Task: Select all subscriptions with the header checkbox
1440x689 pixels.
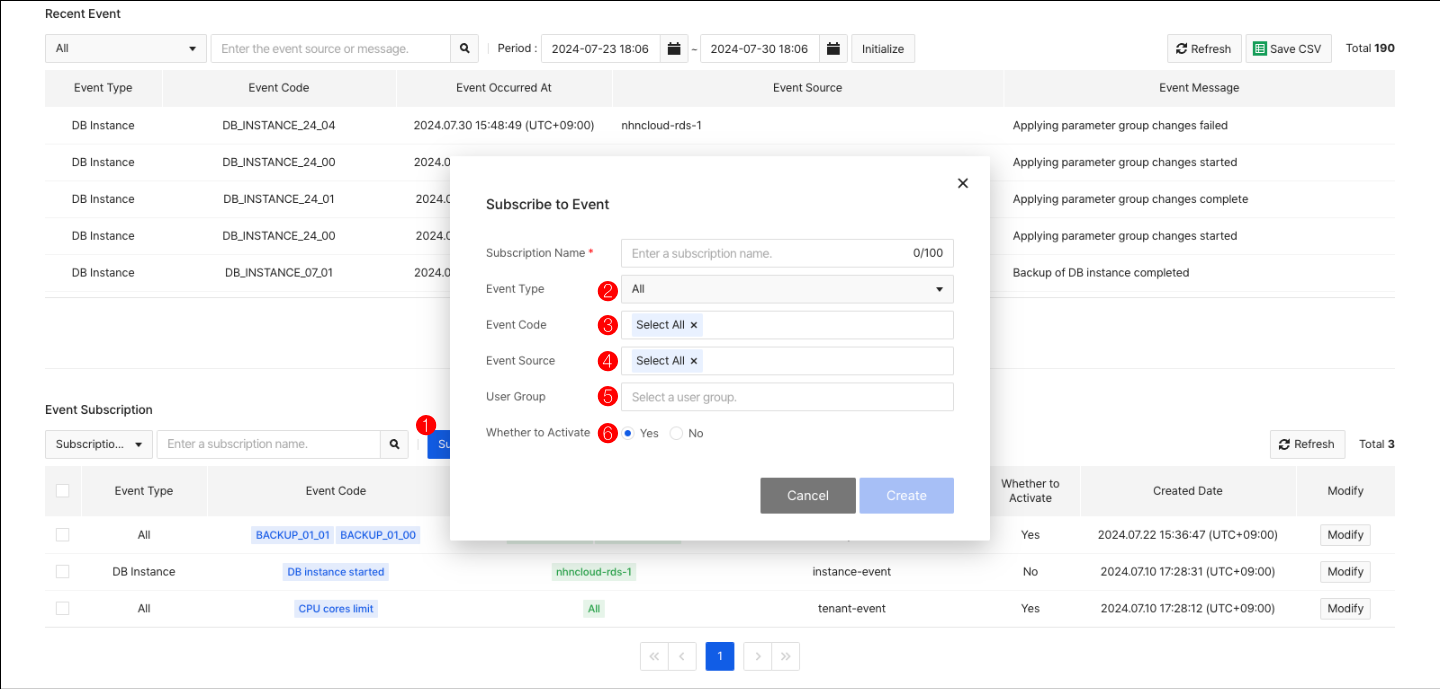Action: point(63,491)
